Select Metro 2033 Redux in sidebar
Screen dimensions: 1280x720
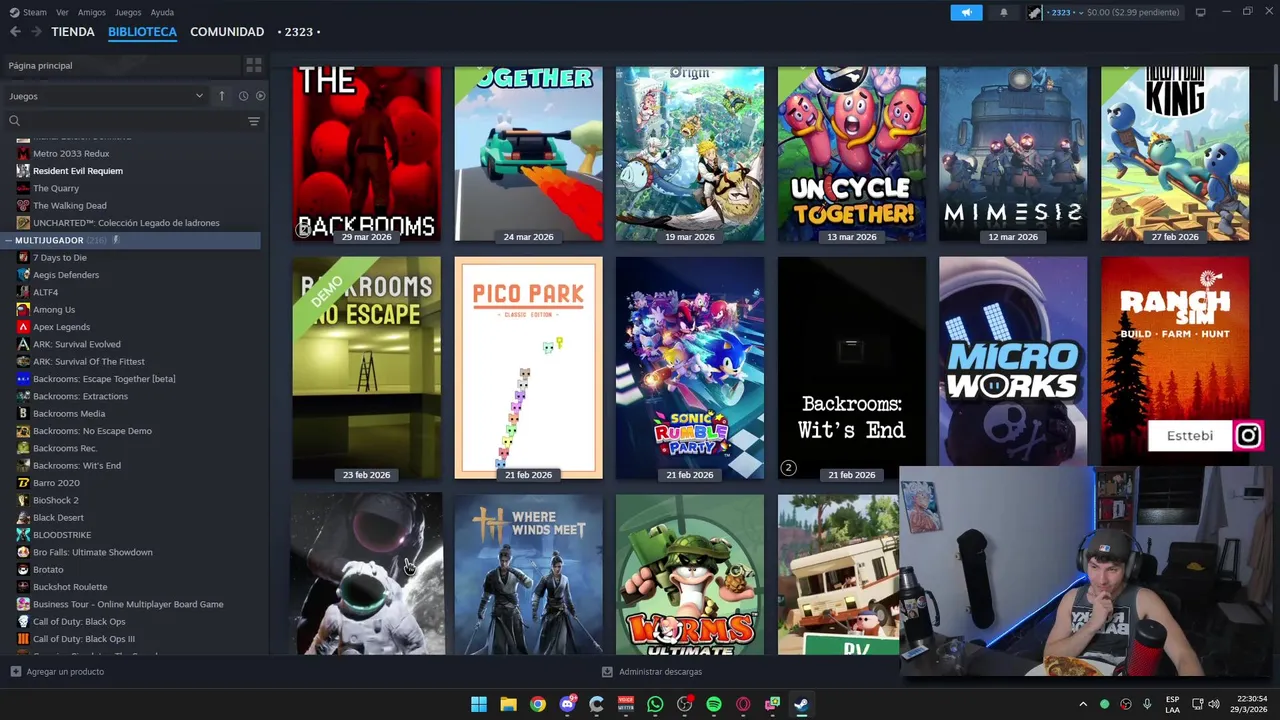(x=71, y=154)
